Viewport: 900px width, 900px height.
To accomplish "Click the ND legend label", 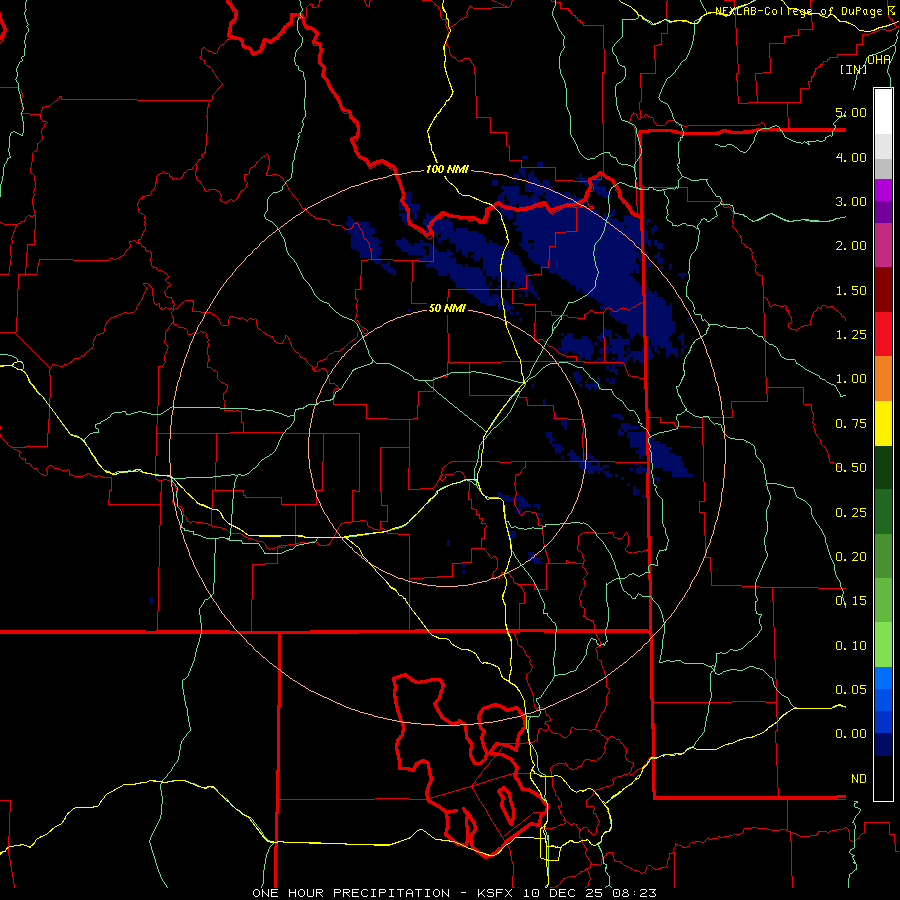I will [x=859, y=779].
